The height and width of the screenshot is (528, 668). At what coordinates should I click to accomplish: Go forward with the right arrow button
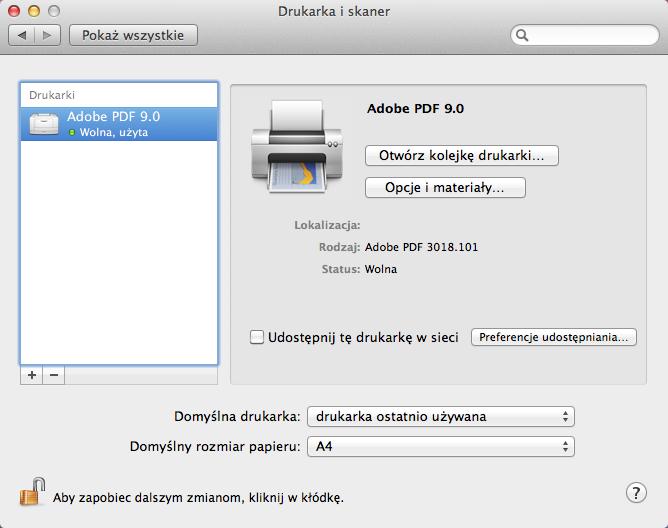click(47, 35)
